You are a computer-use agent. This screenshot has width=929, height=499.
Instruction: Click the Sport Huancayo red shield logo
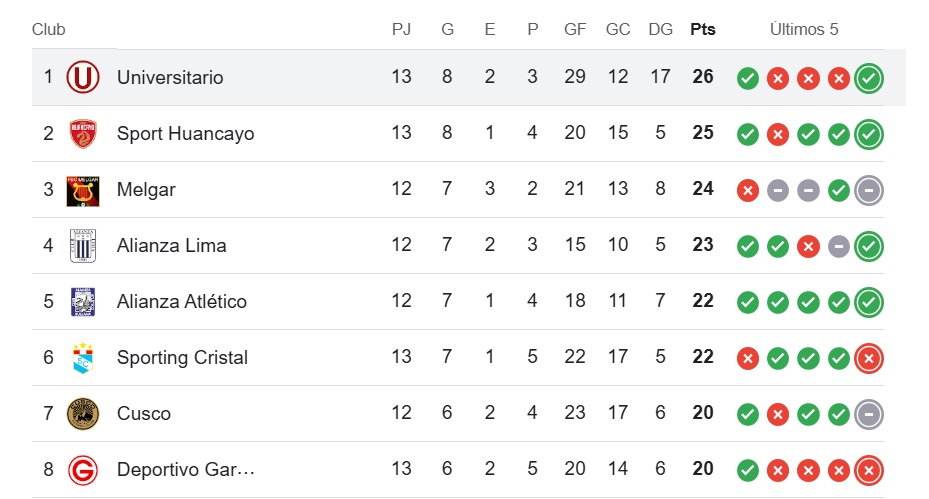point(82,133)
